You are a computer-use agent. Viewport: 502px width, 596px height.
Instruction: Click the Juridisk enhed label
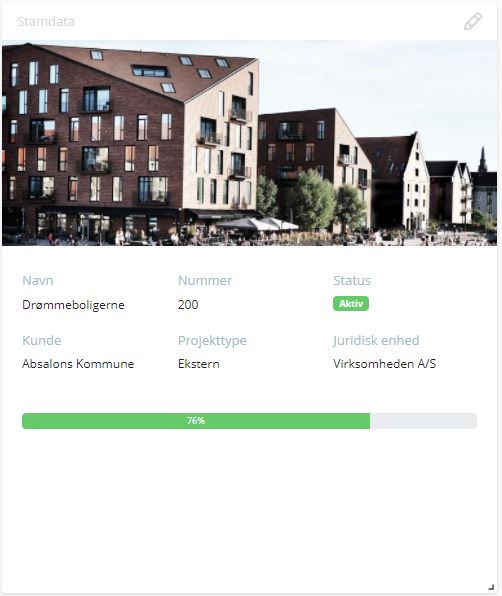376,340
